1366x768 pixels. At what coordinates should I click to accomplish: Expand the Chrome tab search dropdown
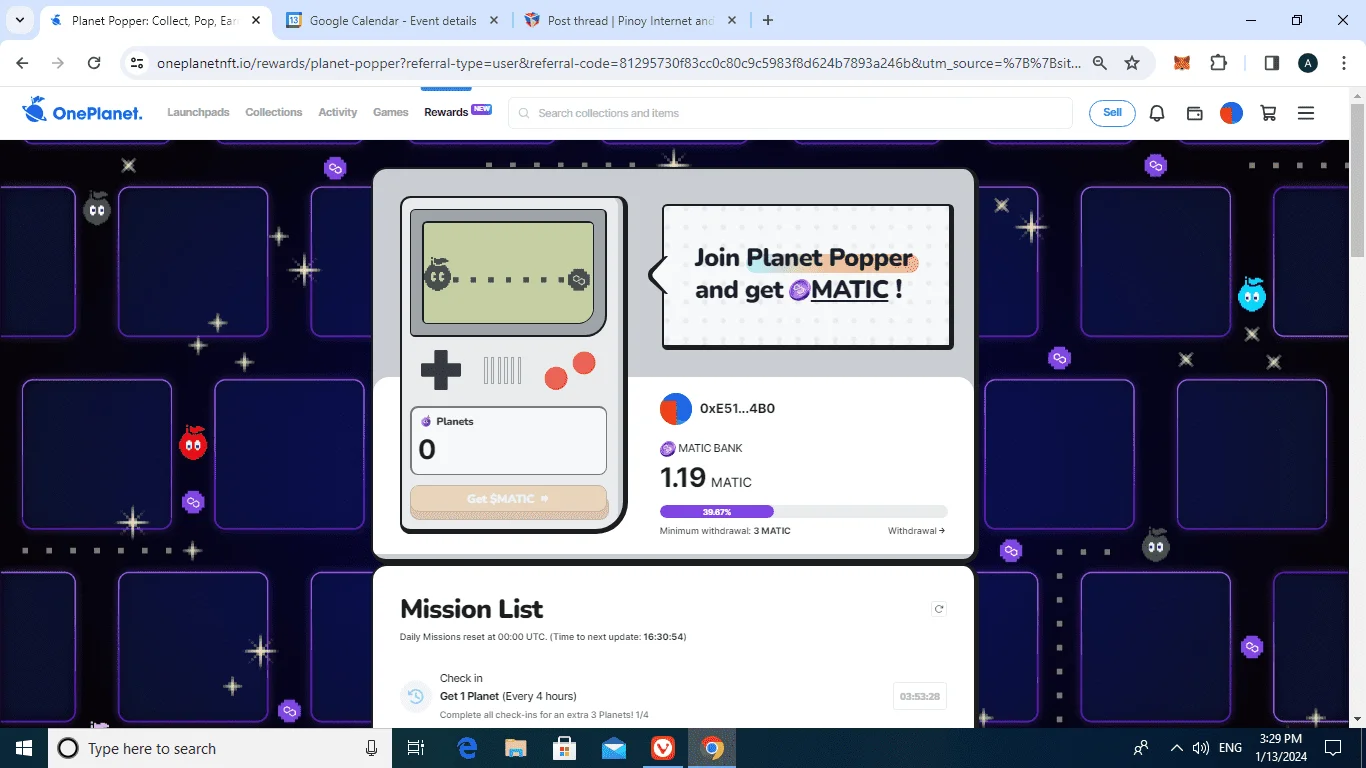click(22, 20)
